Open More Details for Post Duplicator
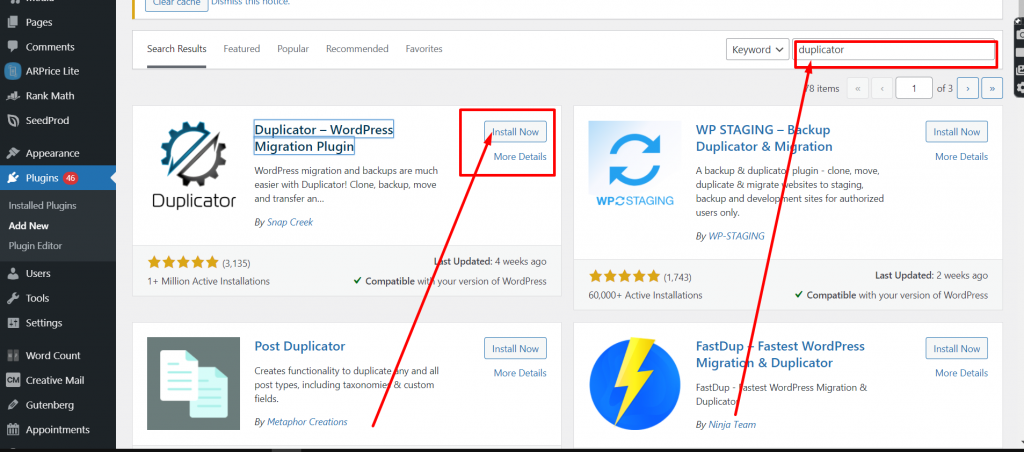 pos(520,373)
